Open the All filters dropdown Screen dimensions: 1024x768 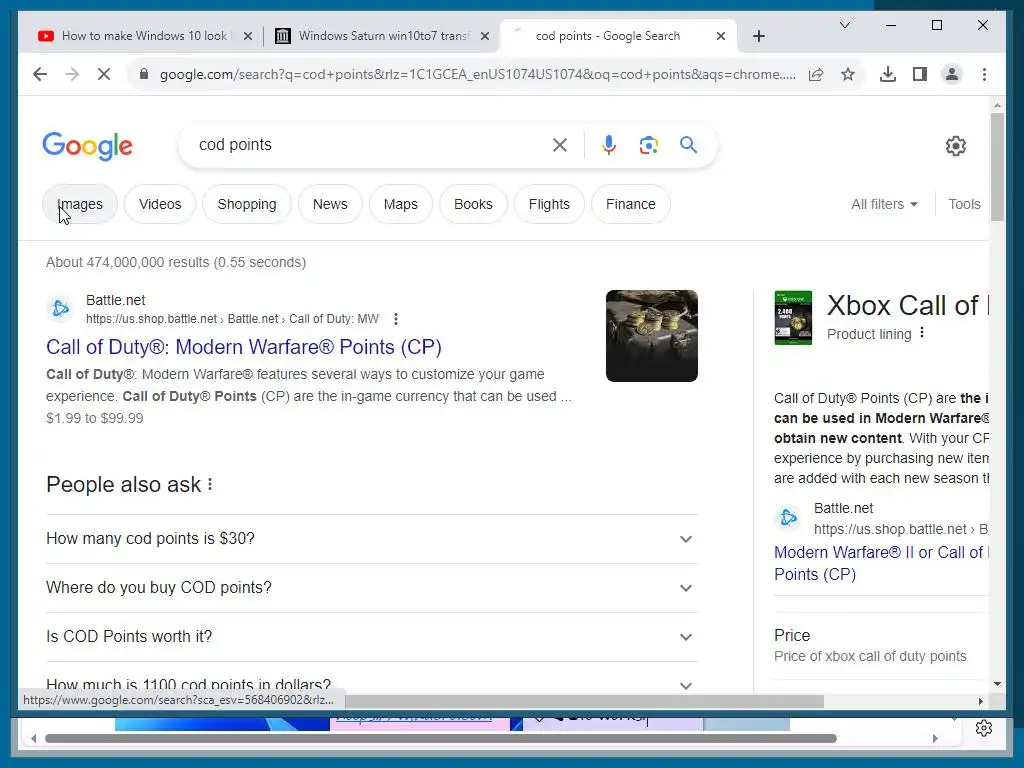[884, 204]
